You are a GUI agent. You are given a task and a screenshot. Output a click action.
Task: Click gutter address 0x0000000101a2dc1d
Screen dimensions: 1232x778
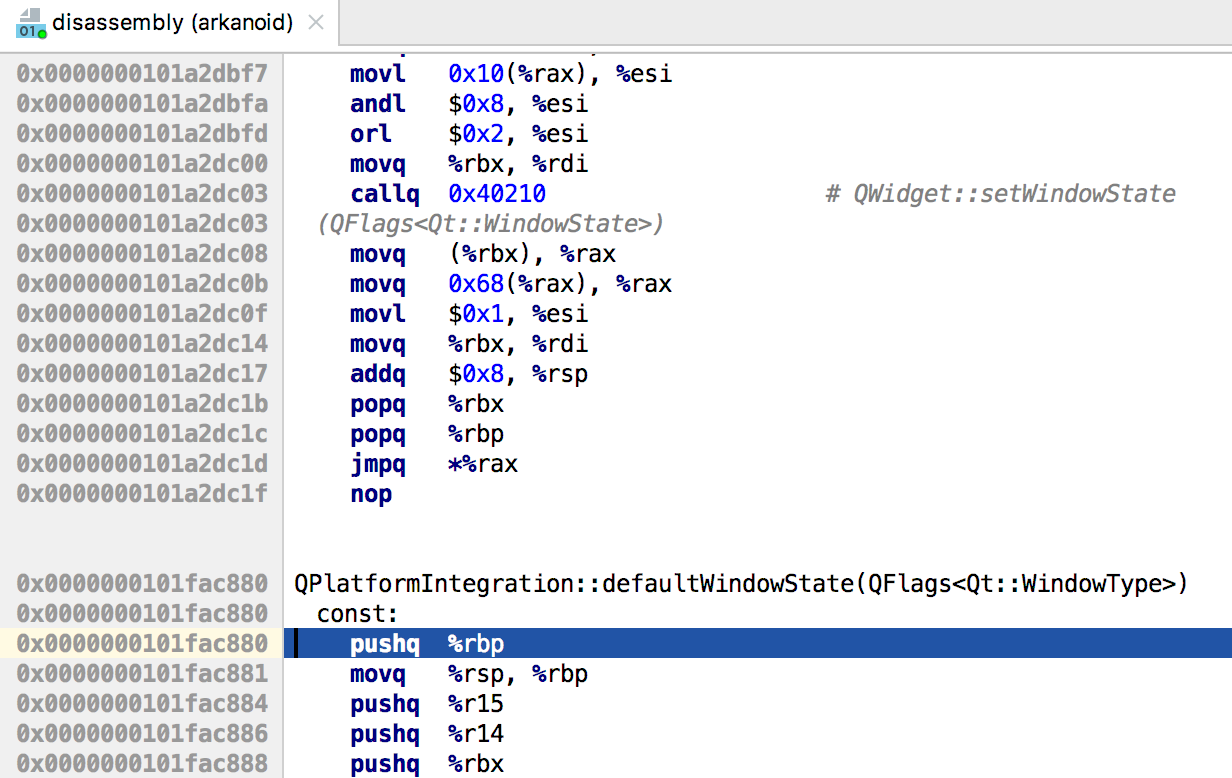coord(142,464)
